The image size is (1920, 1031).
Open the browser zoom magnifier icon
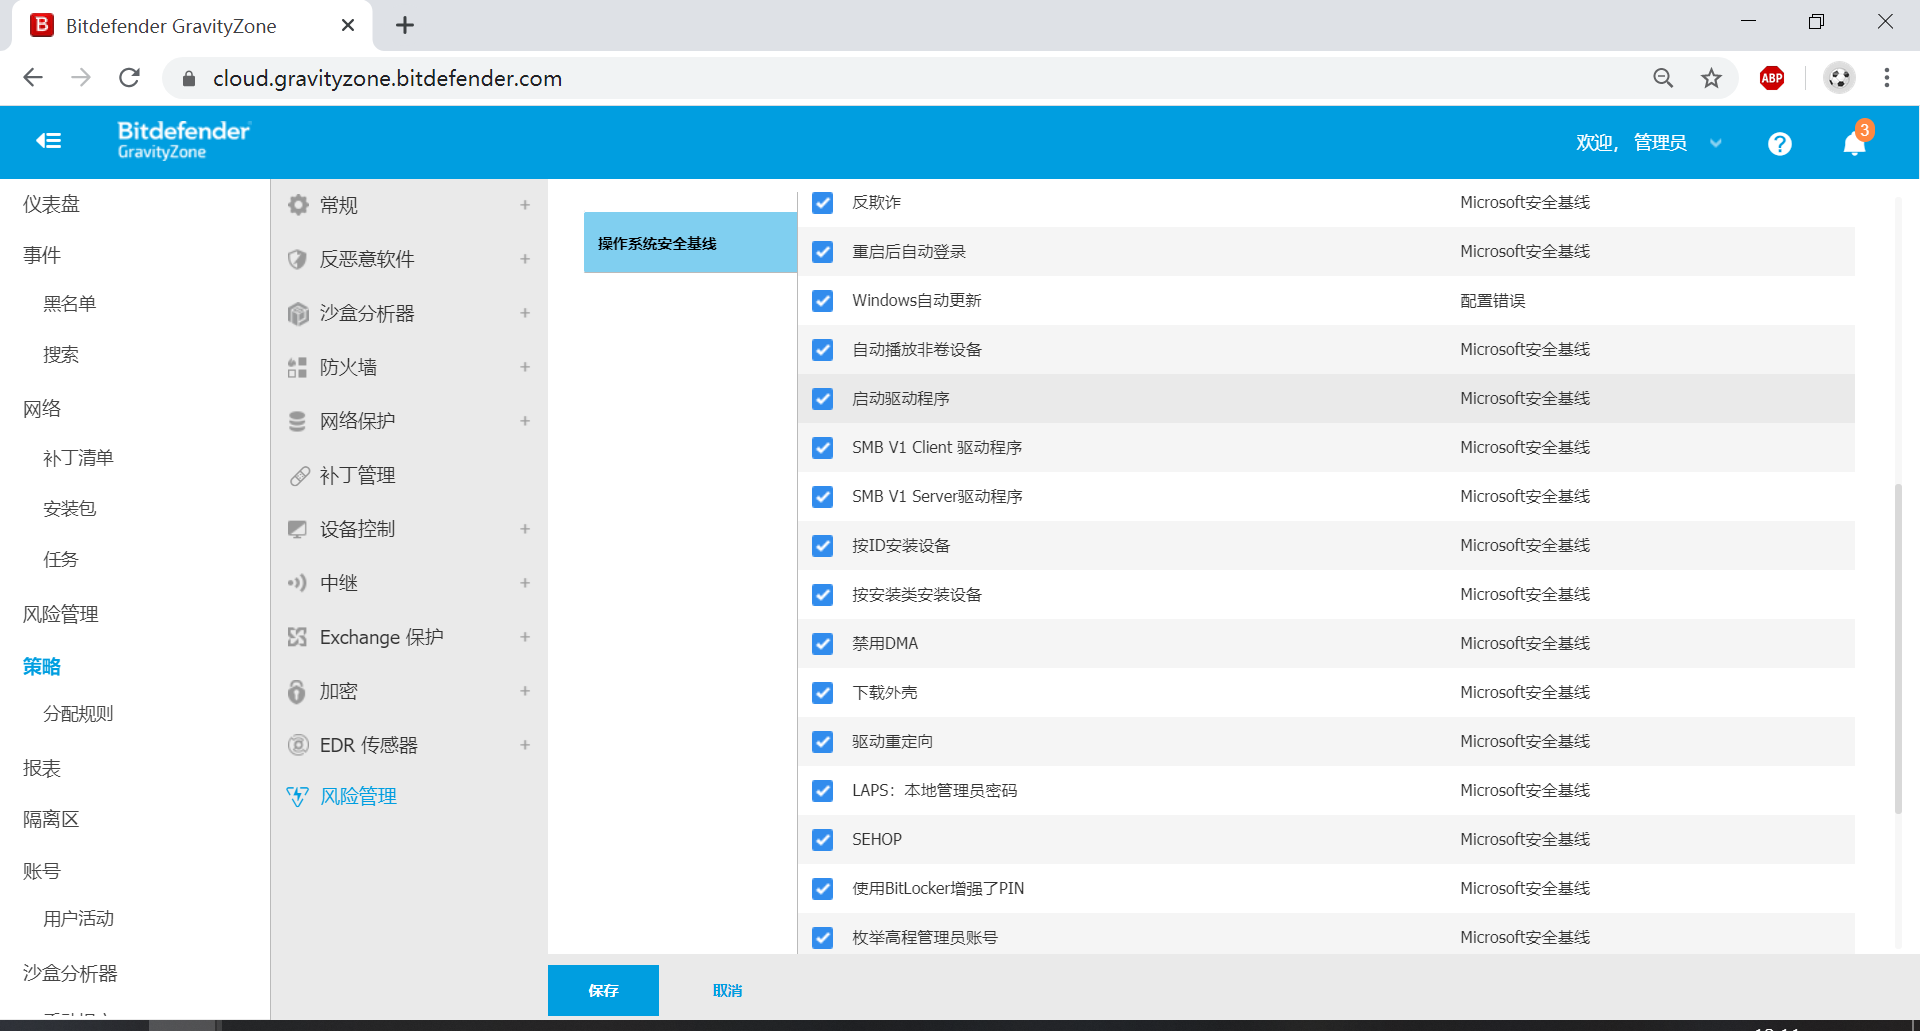point(1663,78)
